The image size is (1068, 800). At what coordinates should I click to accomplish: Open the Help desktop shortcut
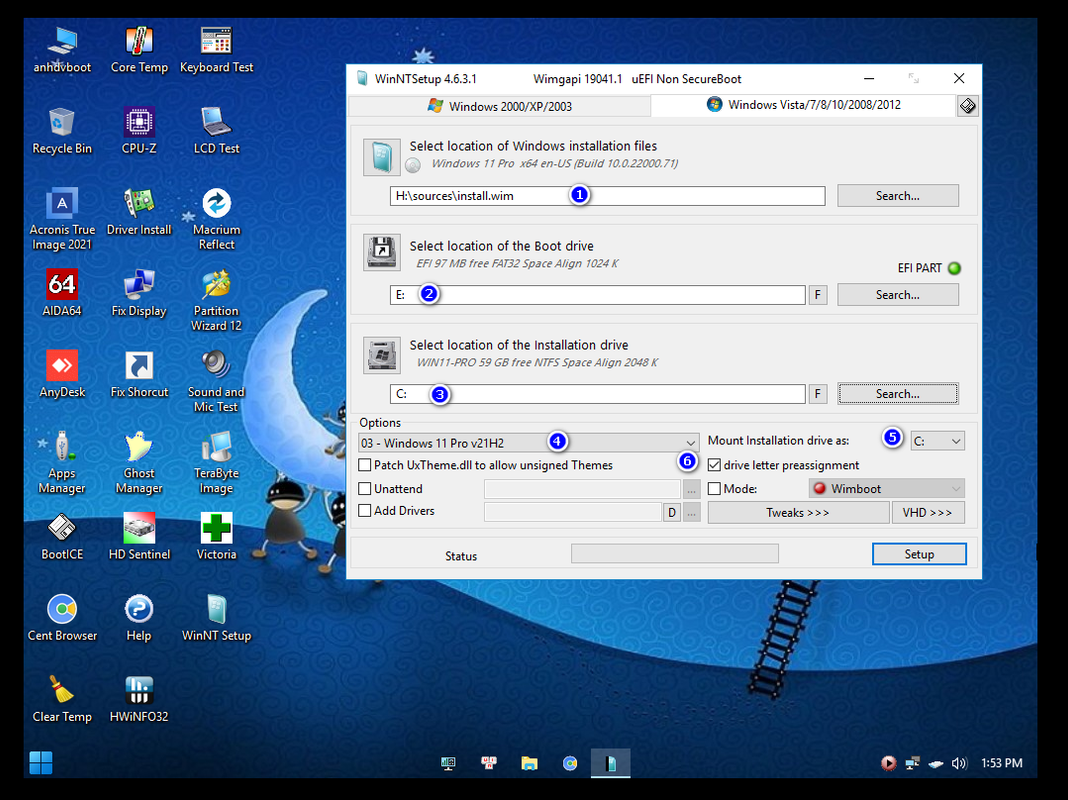click(139, 618)
